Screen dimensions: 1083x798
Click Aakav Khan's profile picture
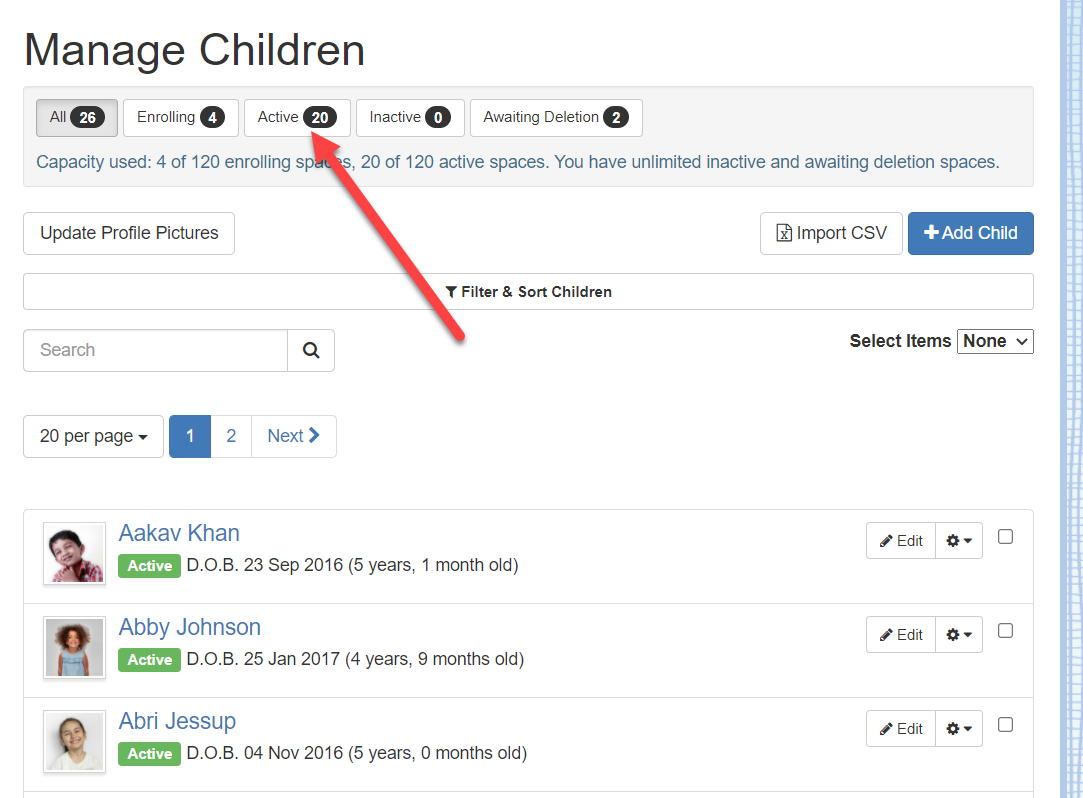click(x=74, y=553)
